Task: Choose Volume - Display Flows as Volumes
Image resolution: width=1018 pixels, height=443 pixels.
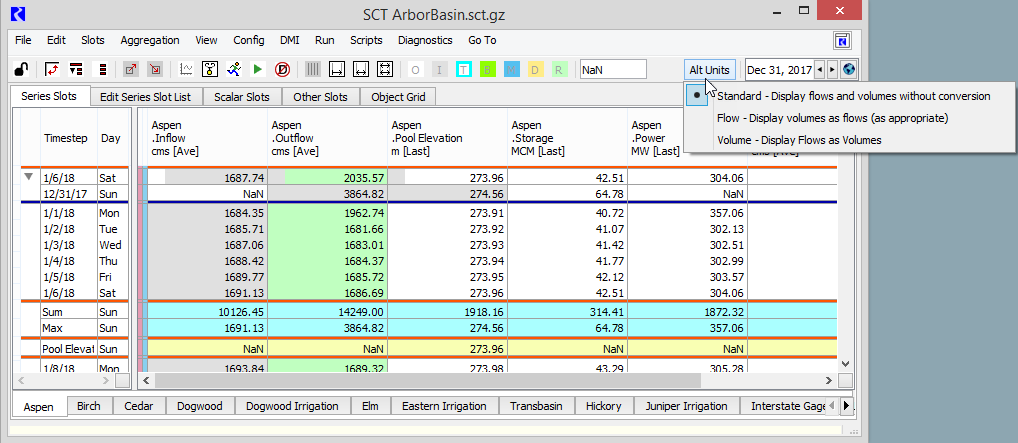Action: click(x=798, y=140)
